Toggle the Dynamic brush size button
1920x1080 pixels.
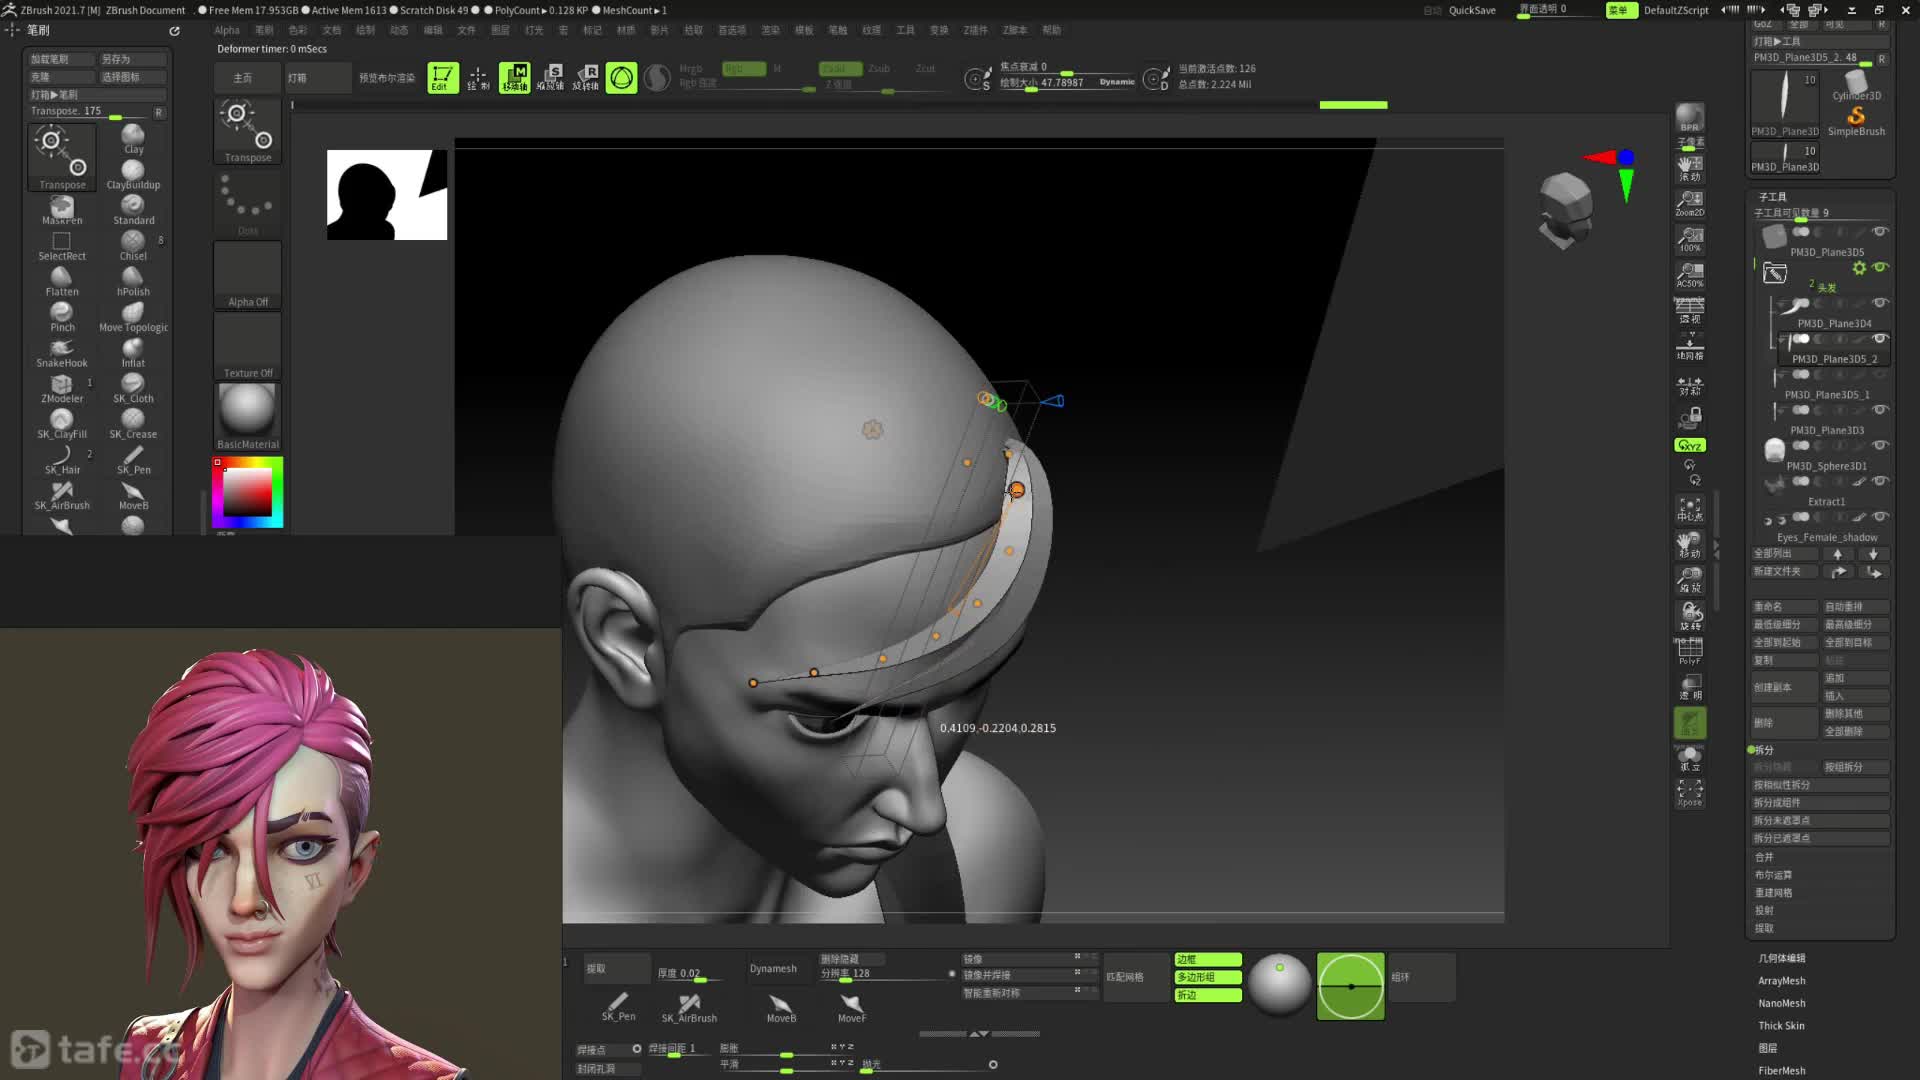point(1116,82)
